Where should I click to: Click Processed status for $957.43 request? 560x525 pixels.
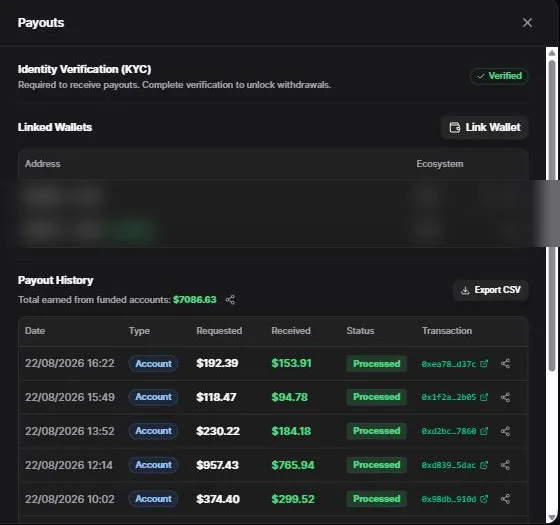pos(376,465)
